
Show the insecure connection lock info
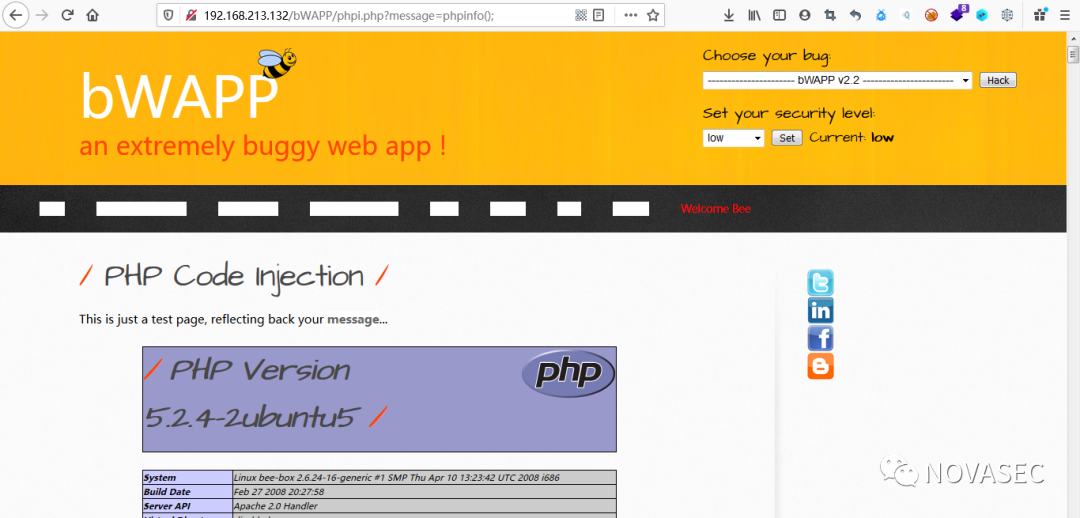[189, 15]
